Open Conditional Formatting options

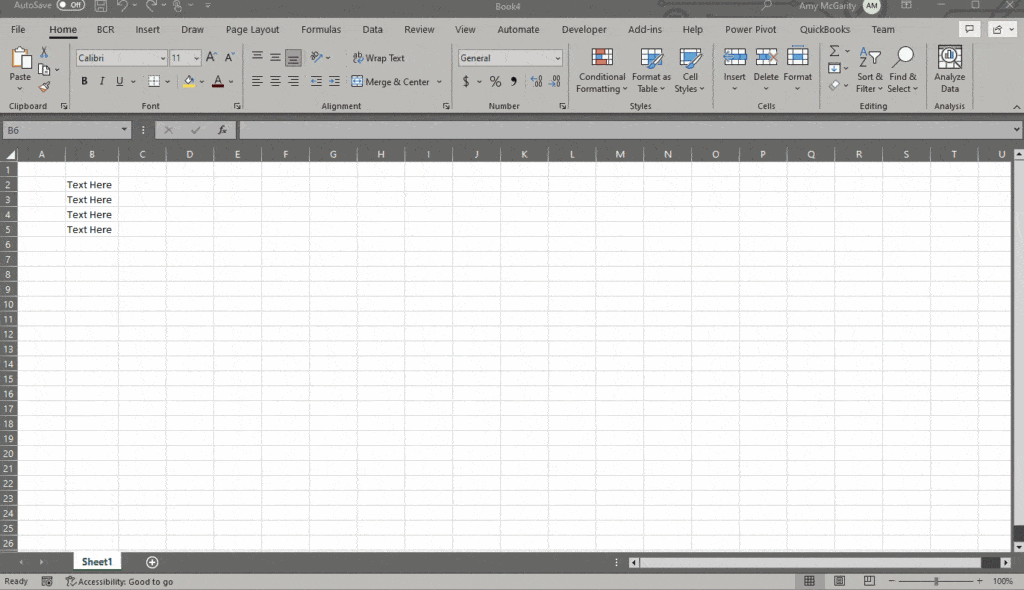[601, 72]
